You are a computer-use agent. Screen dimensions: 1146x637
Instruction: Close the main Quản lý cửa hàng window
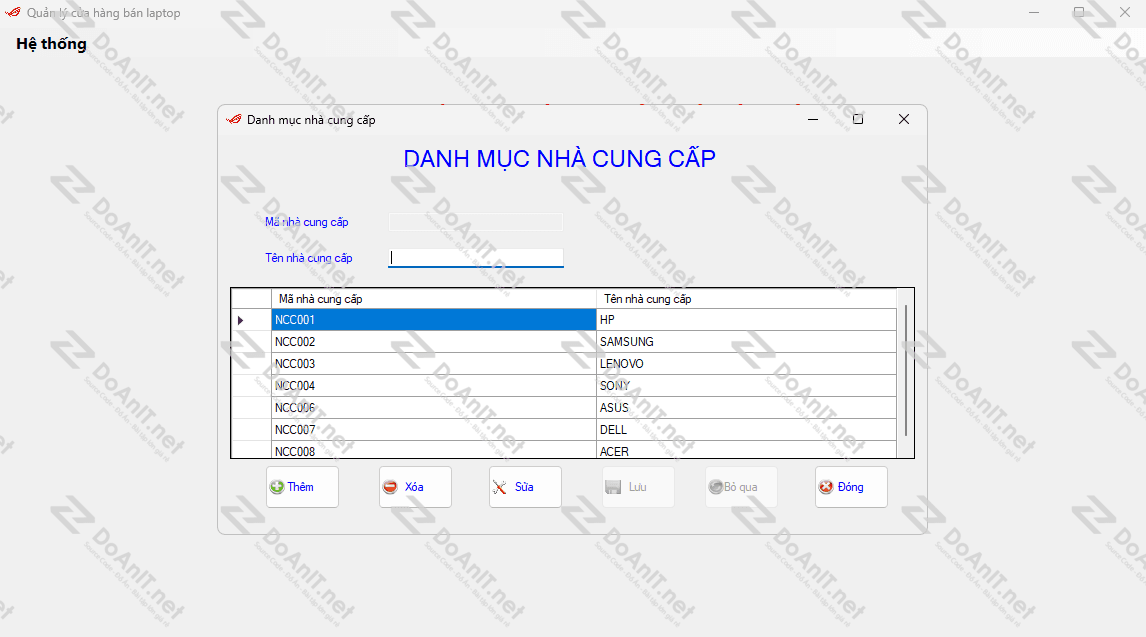click(1125, 12)
